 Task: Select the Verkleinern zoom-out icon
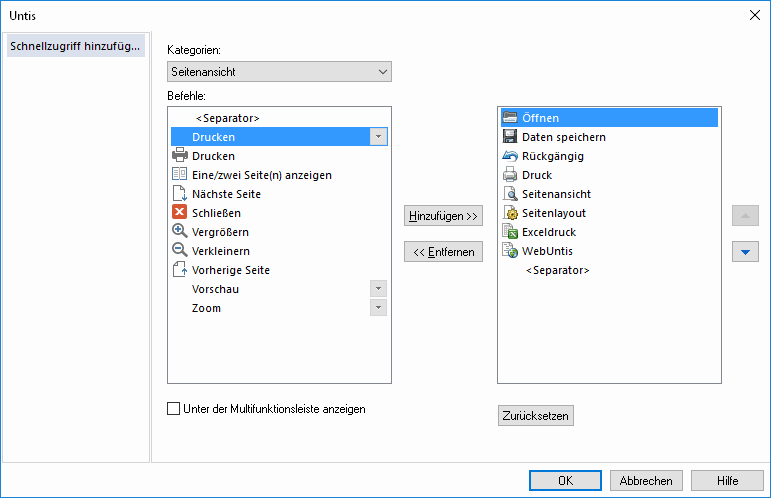[179, 250]
